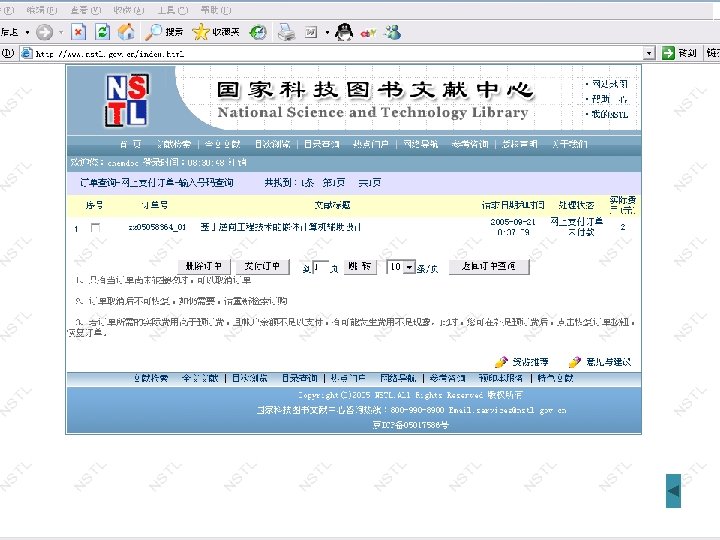Click the order number ending 364_01
Image resolution: width=720 pixels, height=540 pixels.
coord(157,227)
